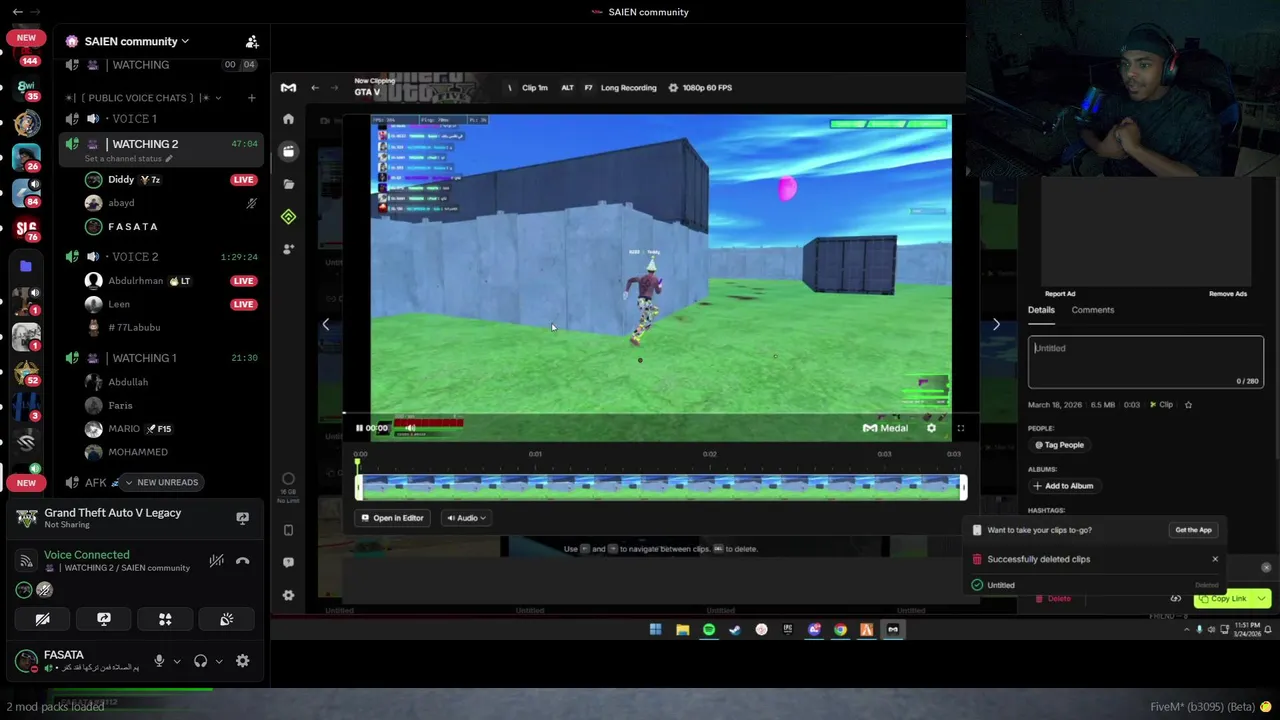The width and height of the screenshot is (1280, 720).
Task: Click the Report Ad link
Action: click(x=1060, y=294)
